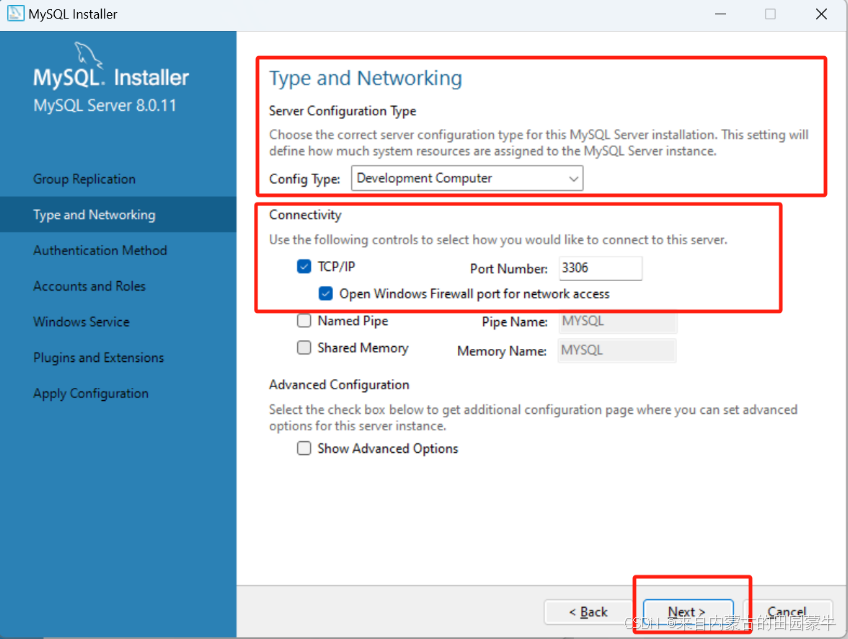Click the Cancel button
This screenshot has height=639, width=848.
pos(787,612)
